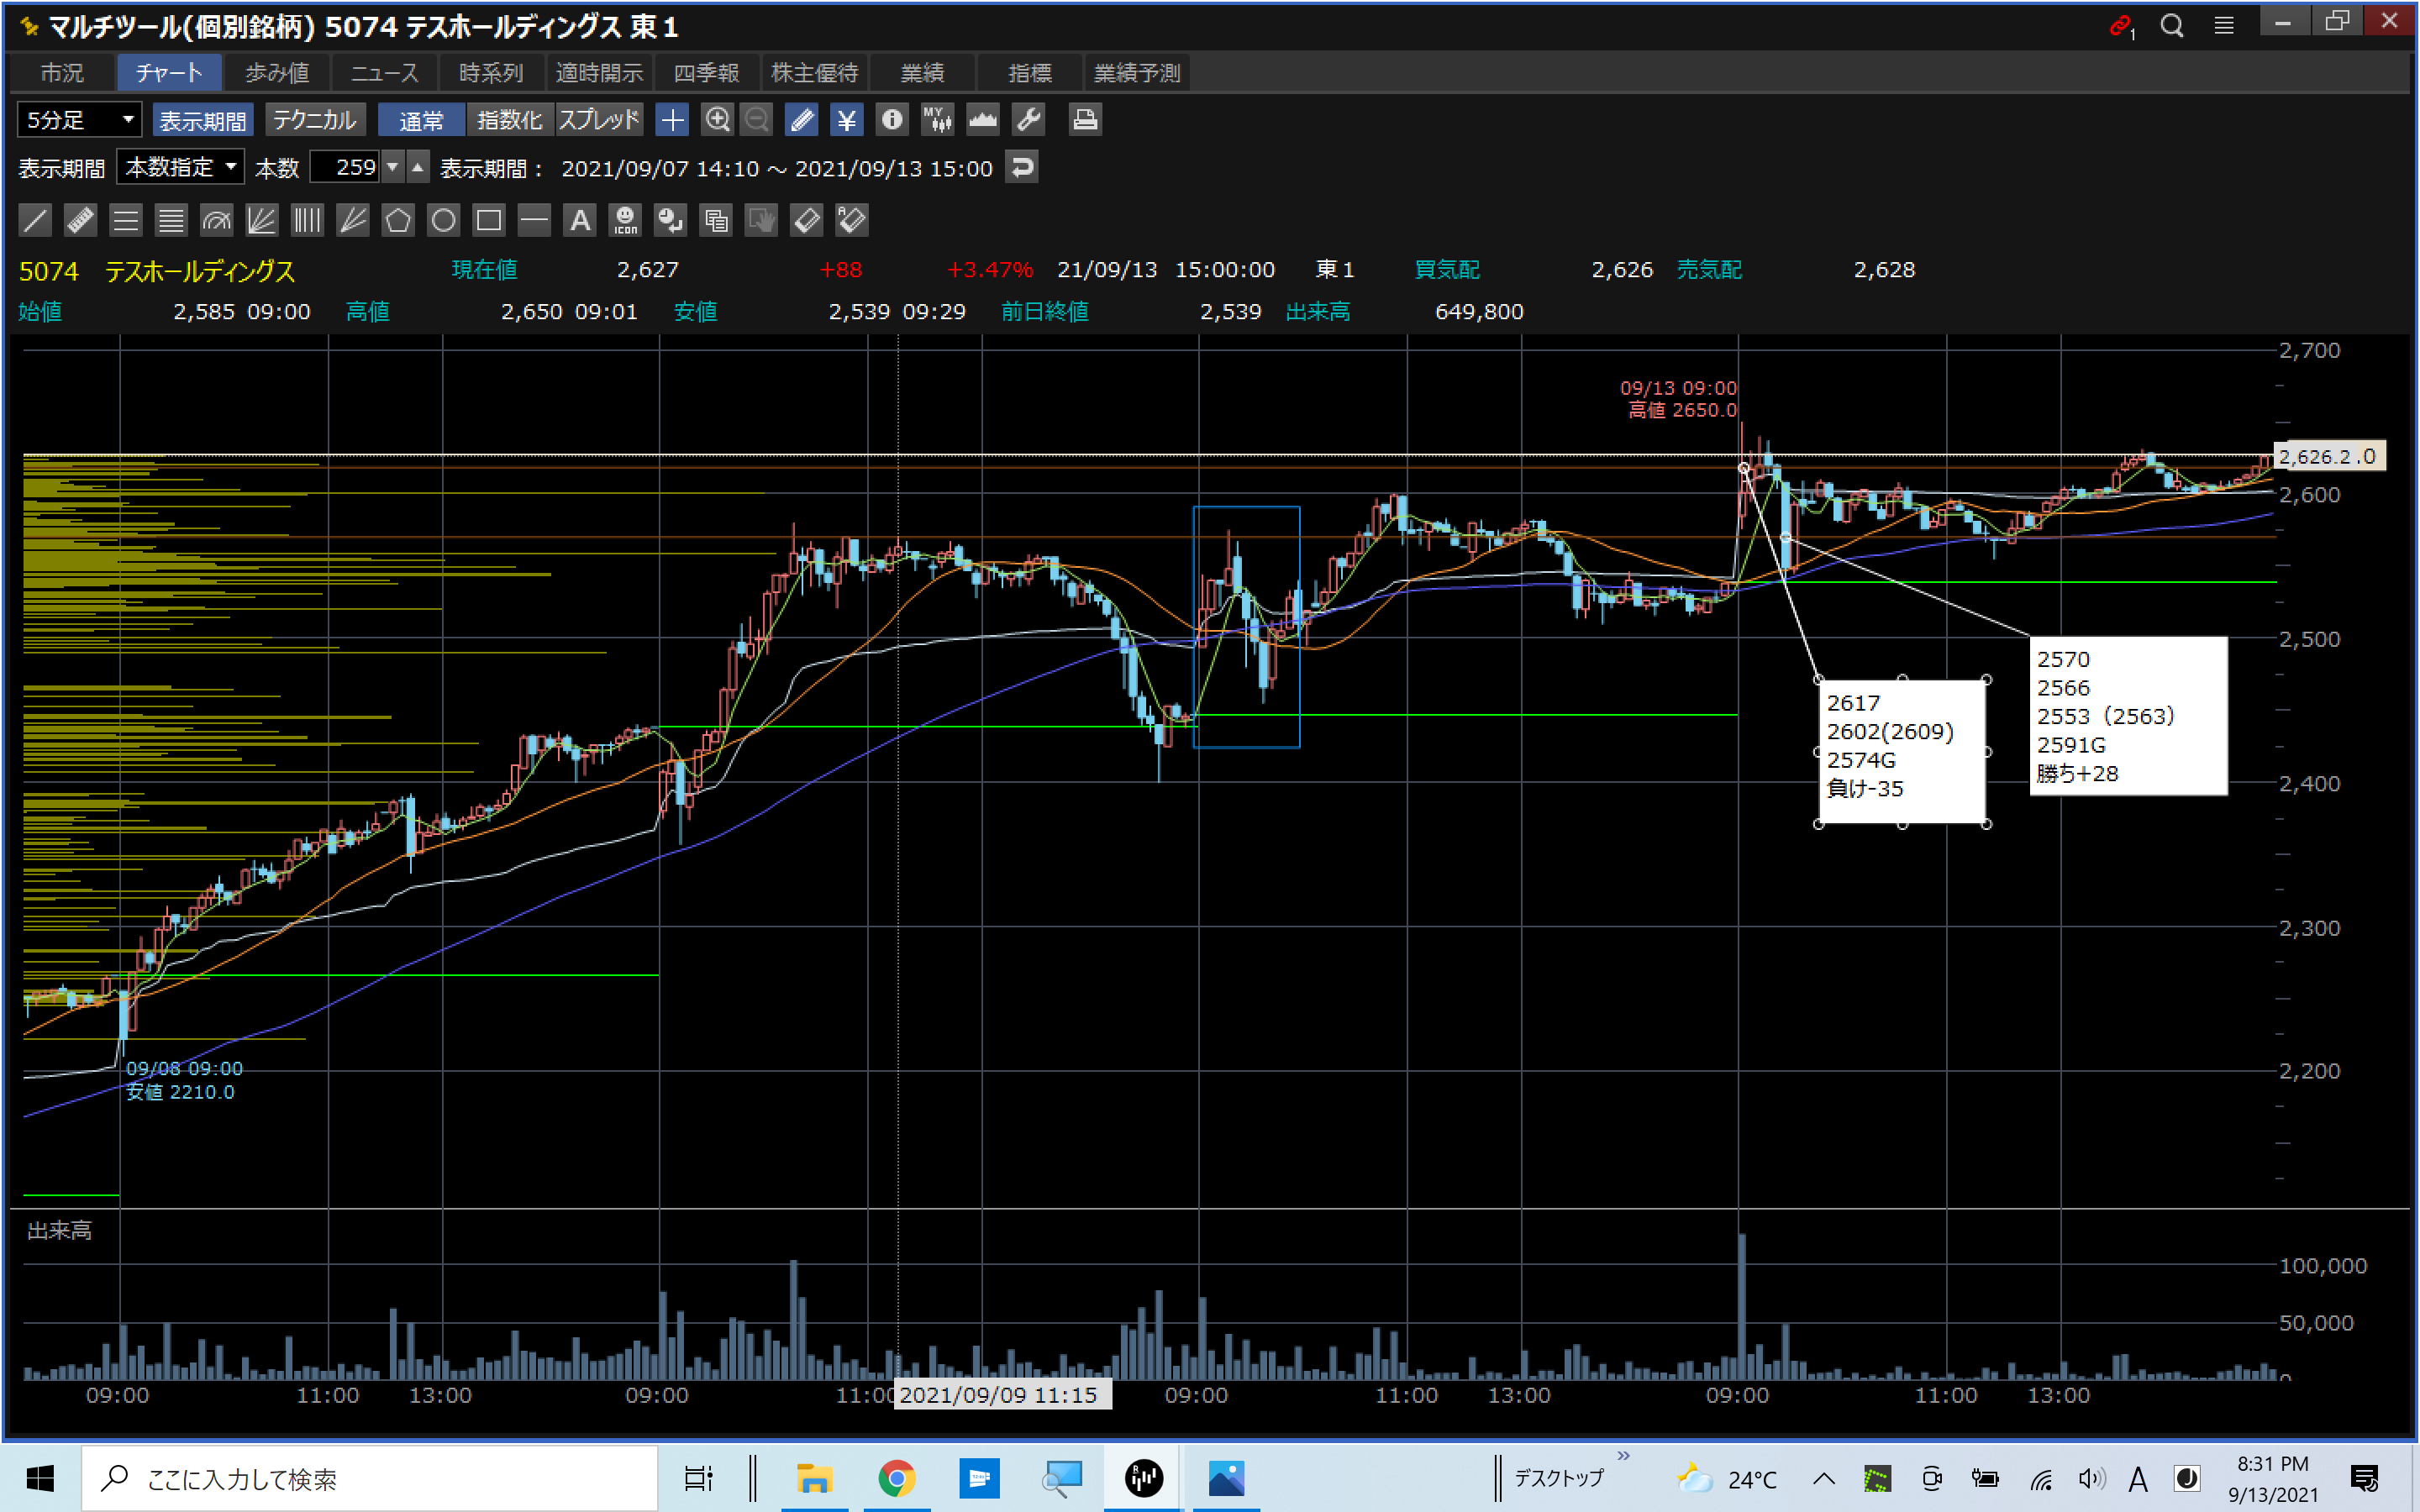Screen dimensions: 2420x1512
Task: Select the text annotation A tool
Action: [580, 220]
